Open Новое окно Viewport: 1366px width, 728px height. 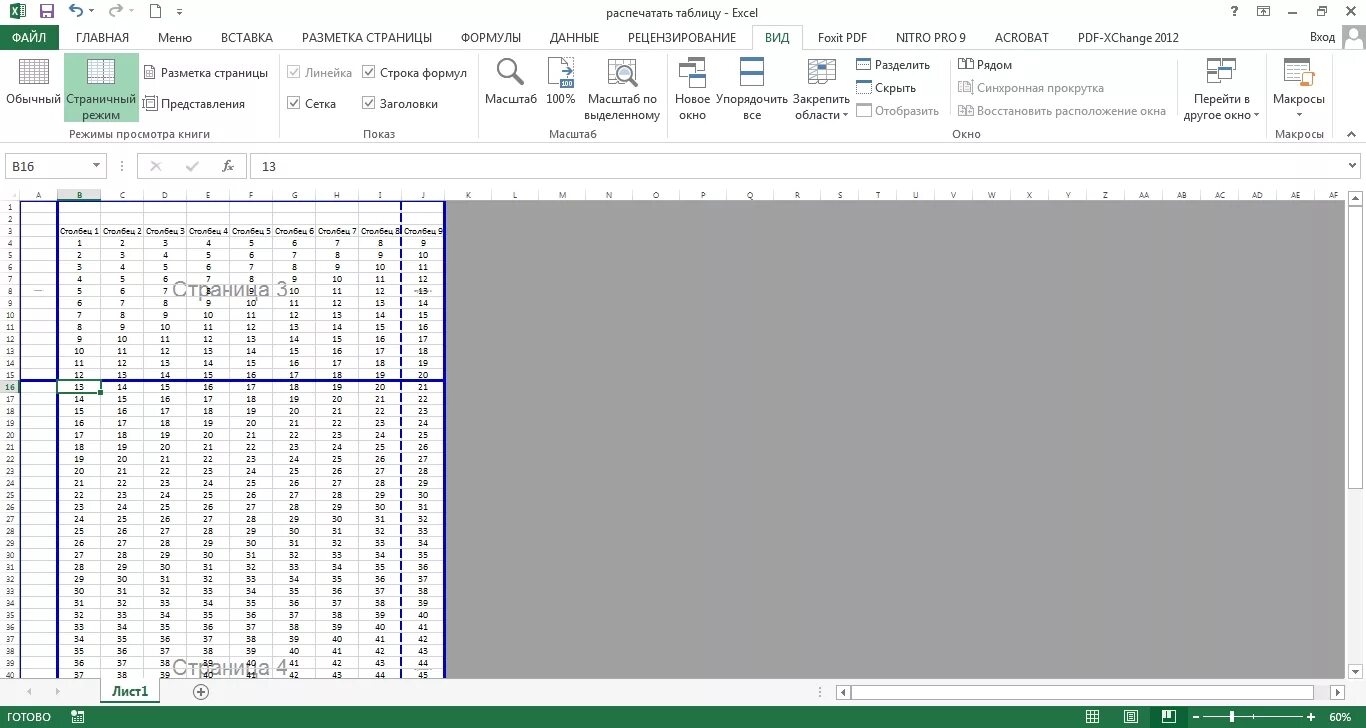(692, 89)
